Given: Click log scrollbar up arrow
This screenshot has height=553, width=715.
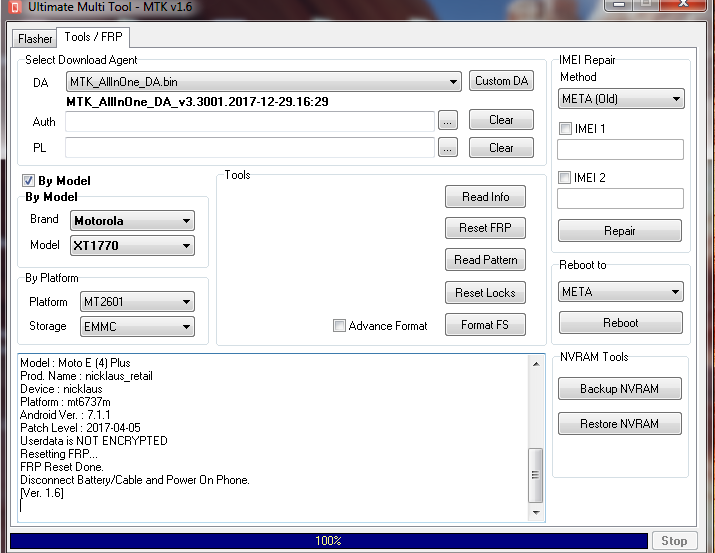Looking at the screenshot, I should [536, 362].
